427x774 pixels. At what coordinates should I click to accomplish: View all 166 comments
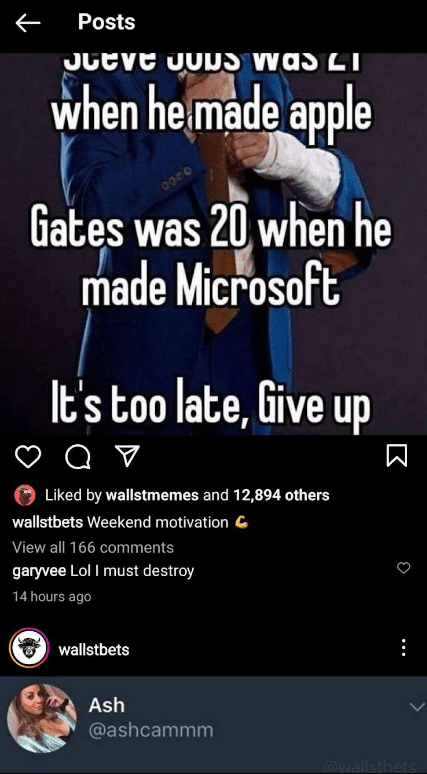(x=93, y=547)
